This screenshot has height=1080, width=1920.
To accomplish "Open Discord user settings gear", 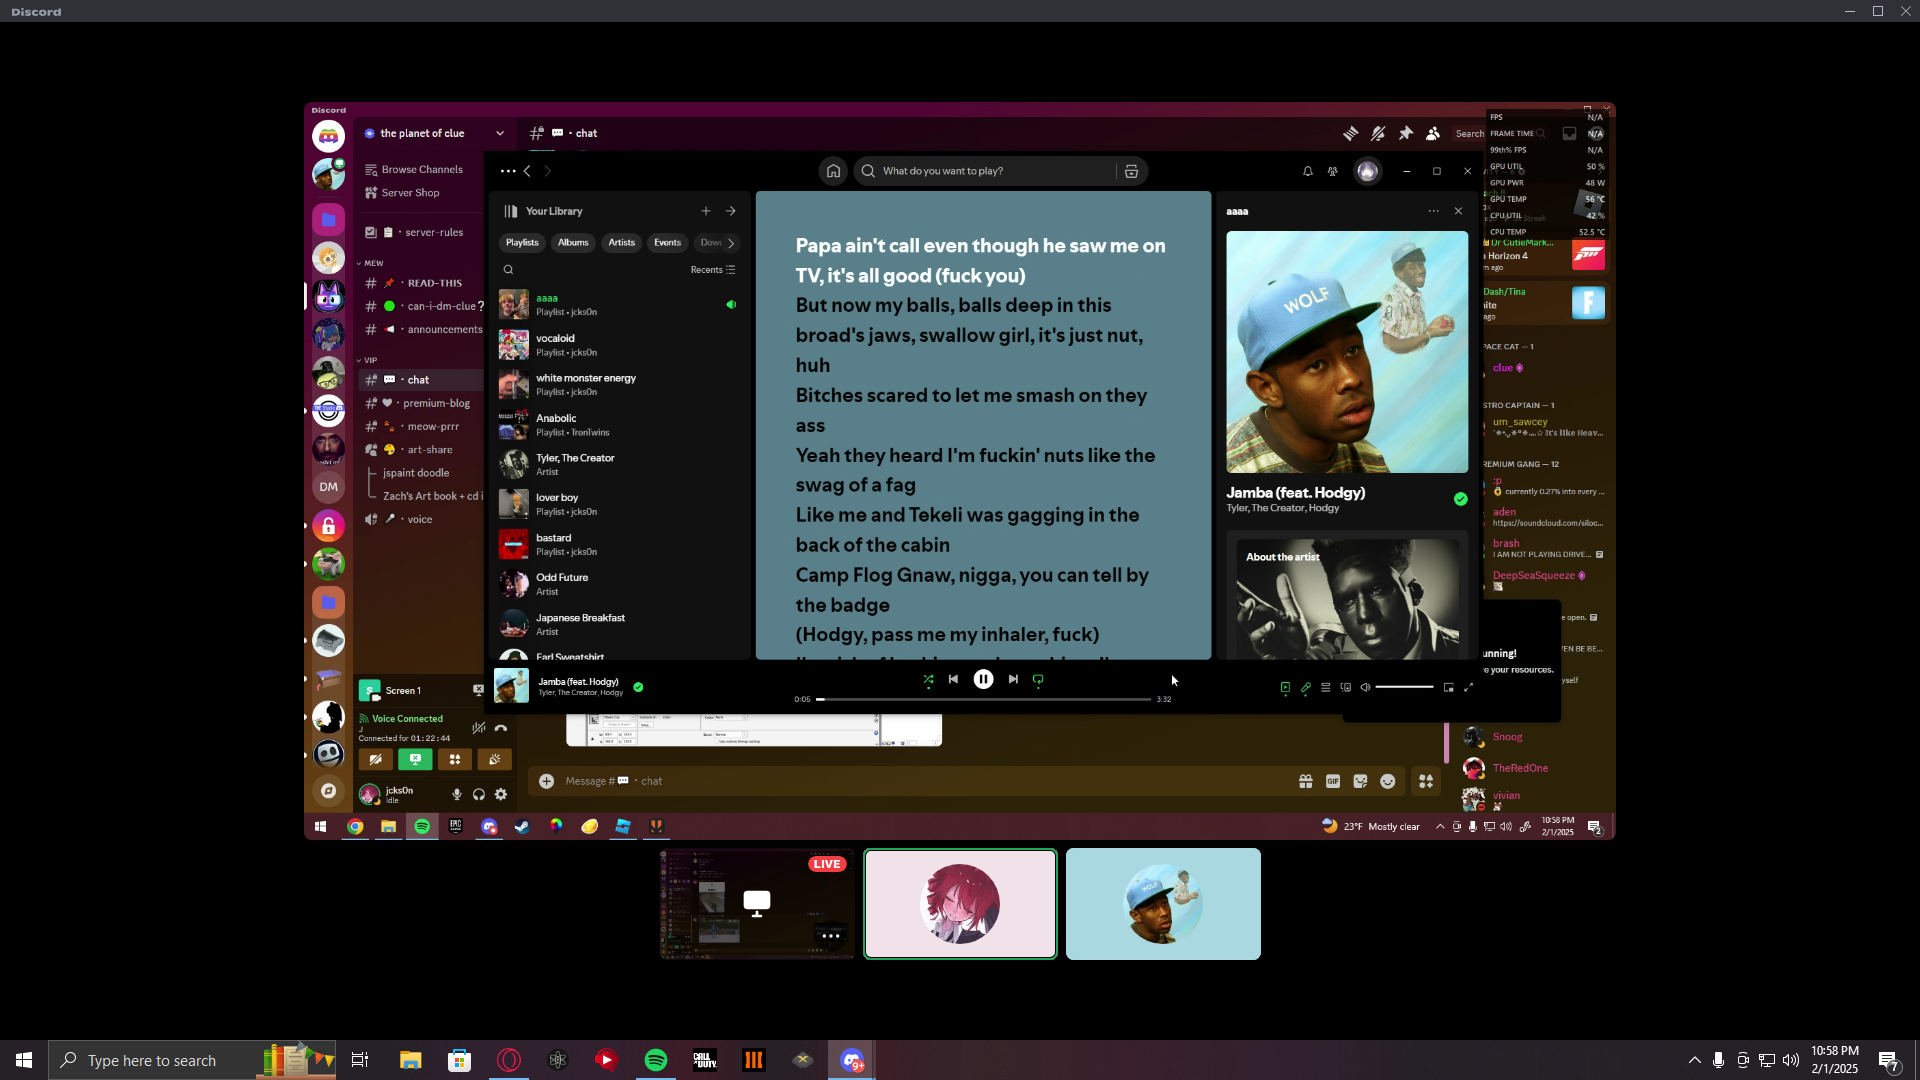I will coord(501,794).
